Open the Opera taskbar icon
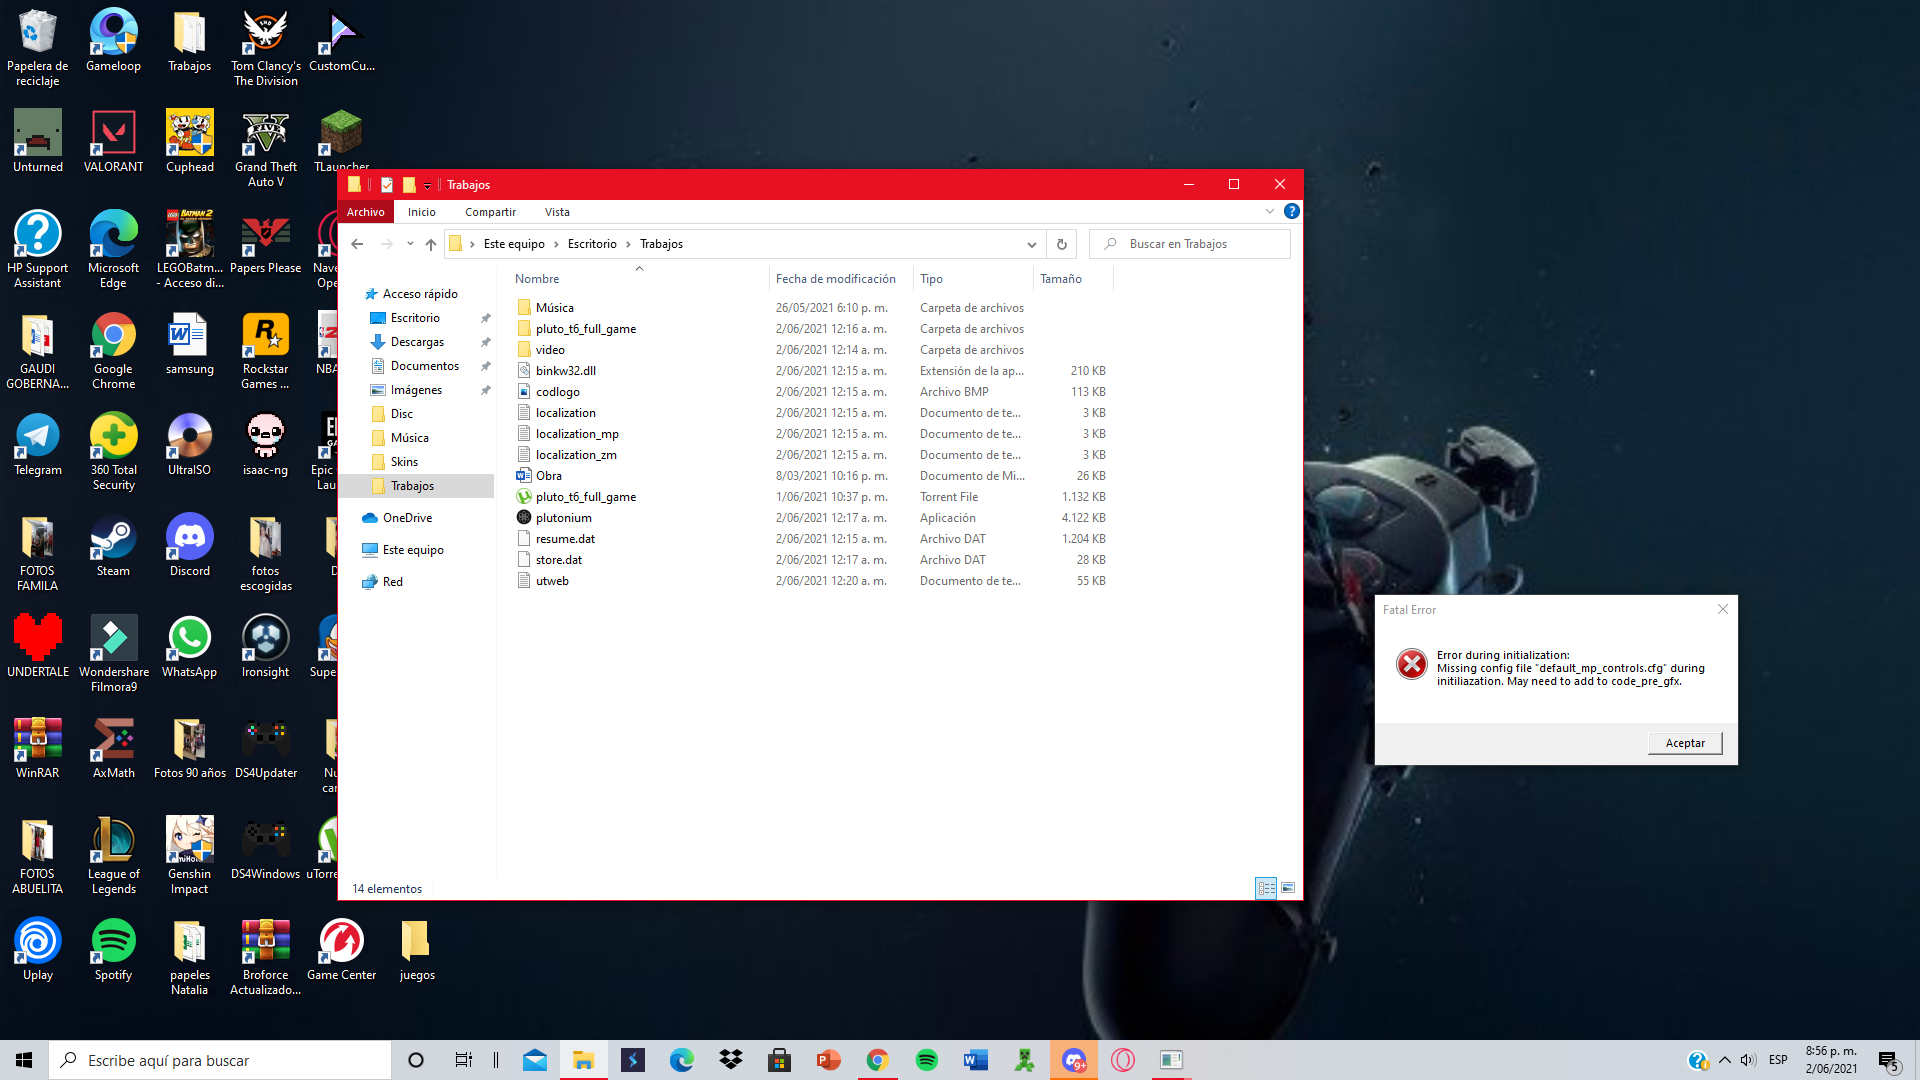 [x=1123, y=1060]
